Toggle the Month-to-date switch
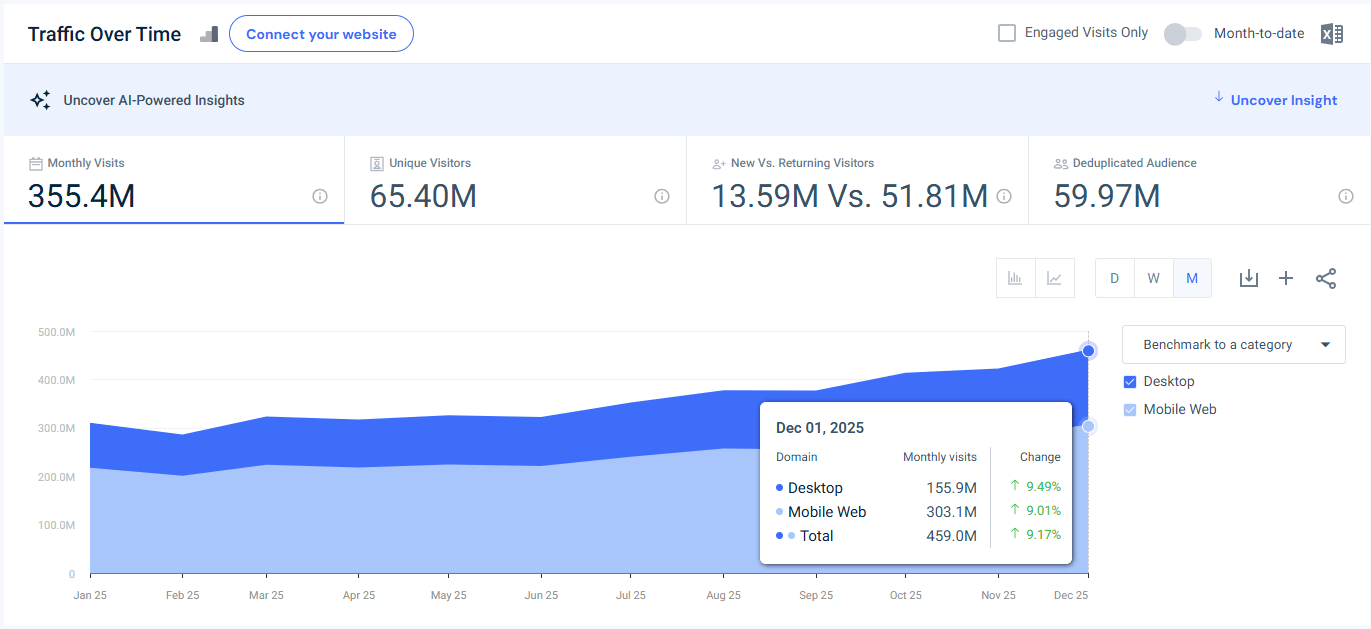The image size is (1371, 629). (1182, 33)
